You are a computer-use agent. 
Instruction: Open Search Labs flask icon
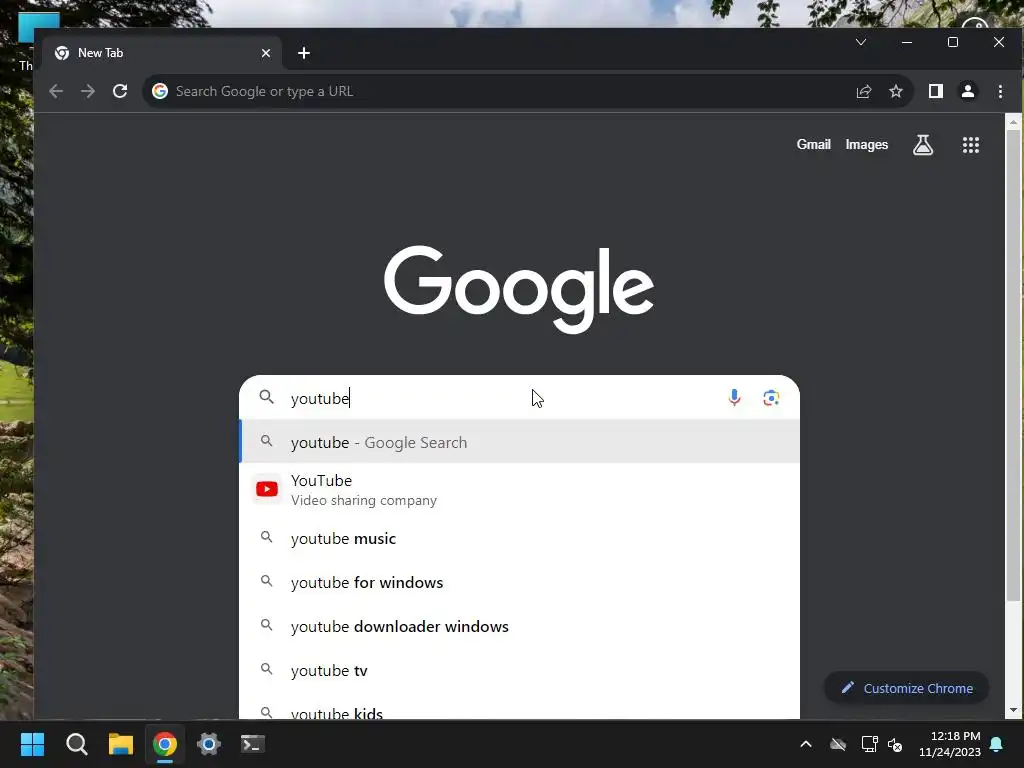point(923,145)
